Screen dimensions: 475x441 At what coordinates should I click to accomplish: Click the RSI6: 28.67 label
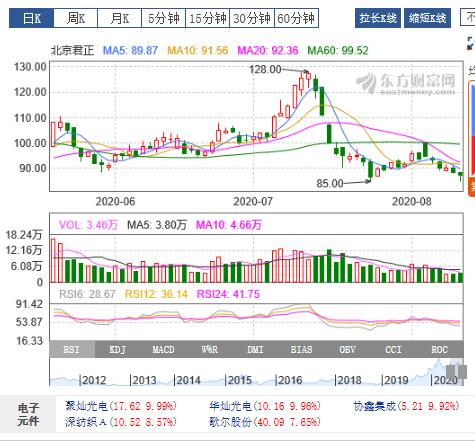coord(87,294)
